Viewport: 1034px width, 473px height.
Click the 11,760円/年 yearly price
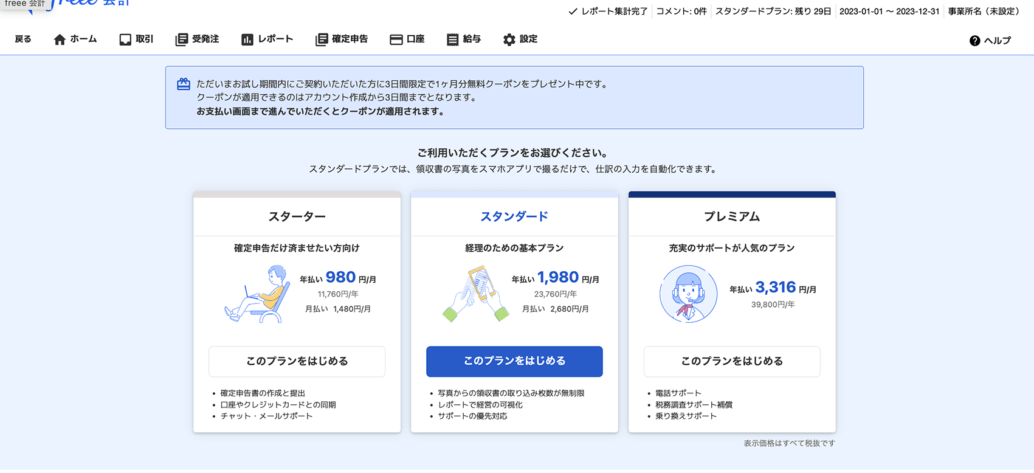[338, 294]
